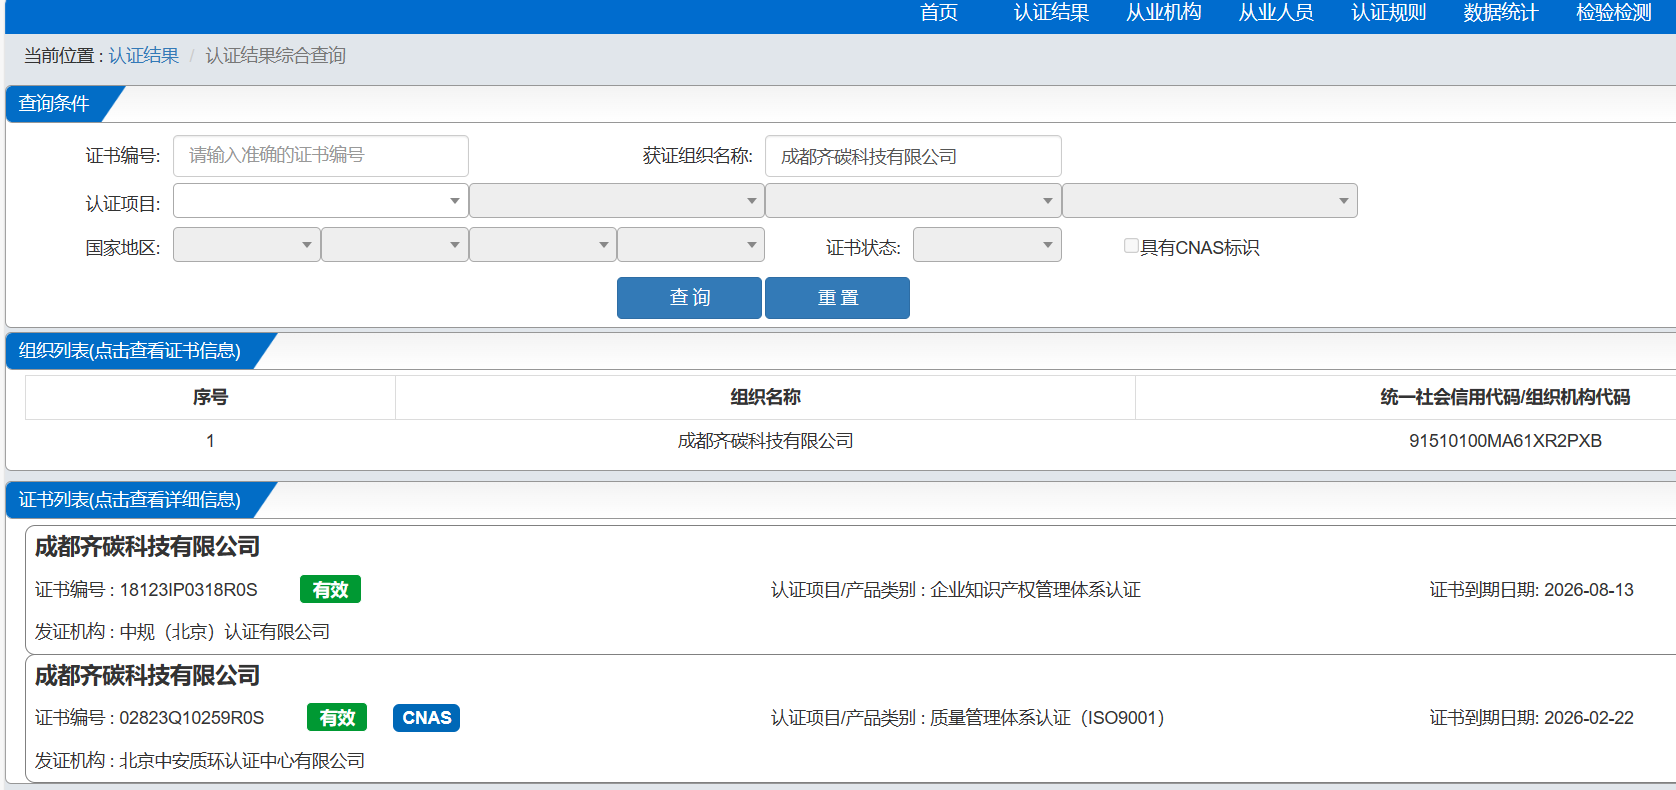Open the 认证结果 menu item

pyautogui.click(x=1051, y=13)
